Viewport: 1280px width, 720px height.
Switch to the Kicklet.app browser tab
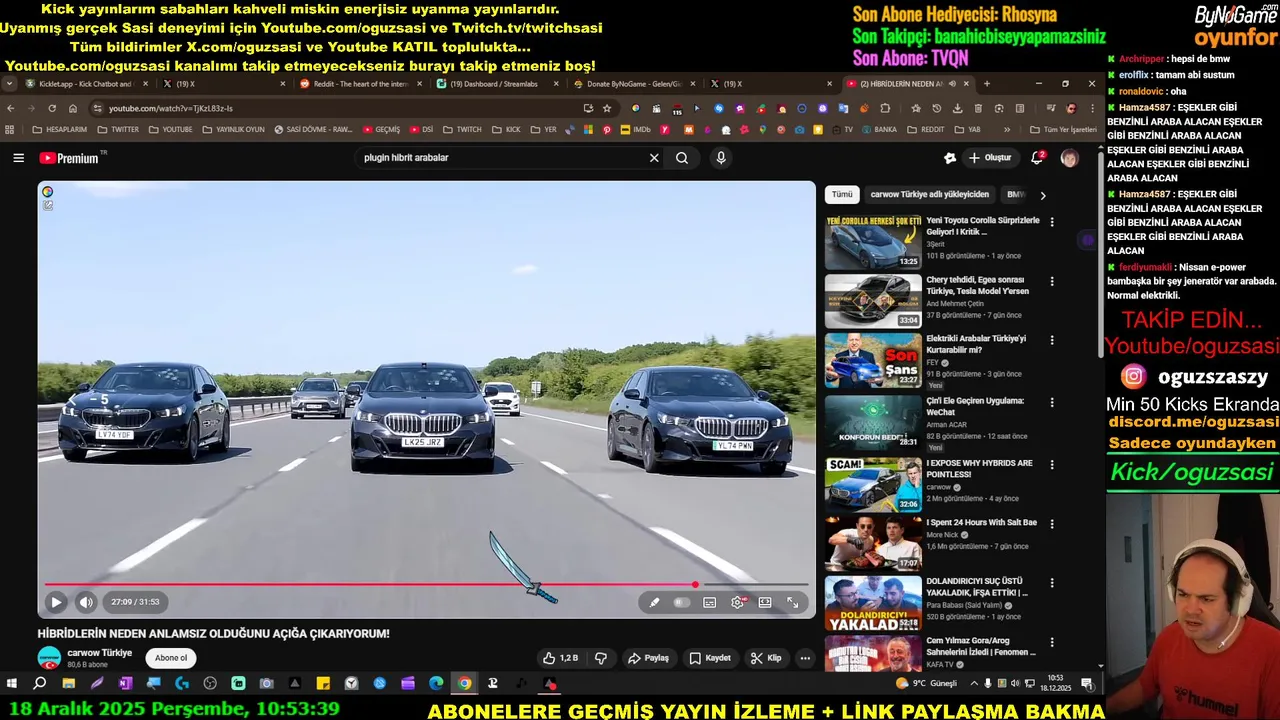(87, 84)
